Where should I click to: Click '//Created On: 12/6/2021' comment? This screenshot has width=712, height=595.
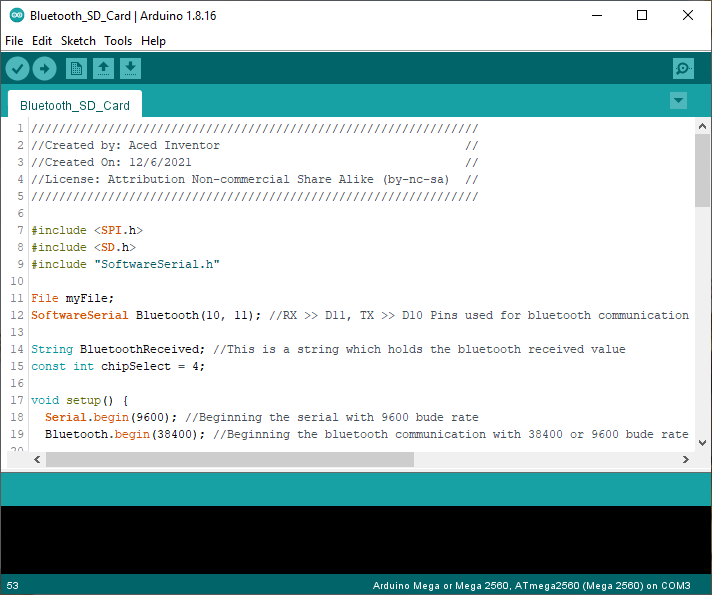[x=111, y=162]
